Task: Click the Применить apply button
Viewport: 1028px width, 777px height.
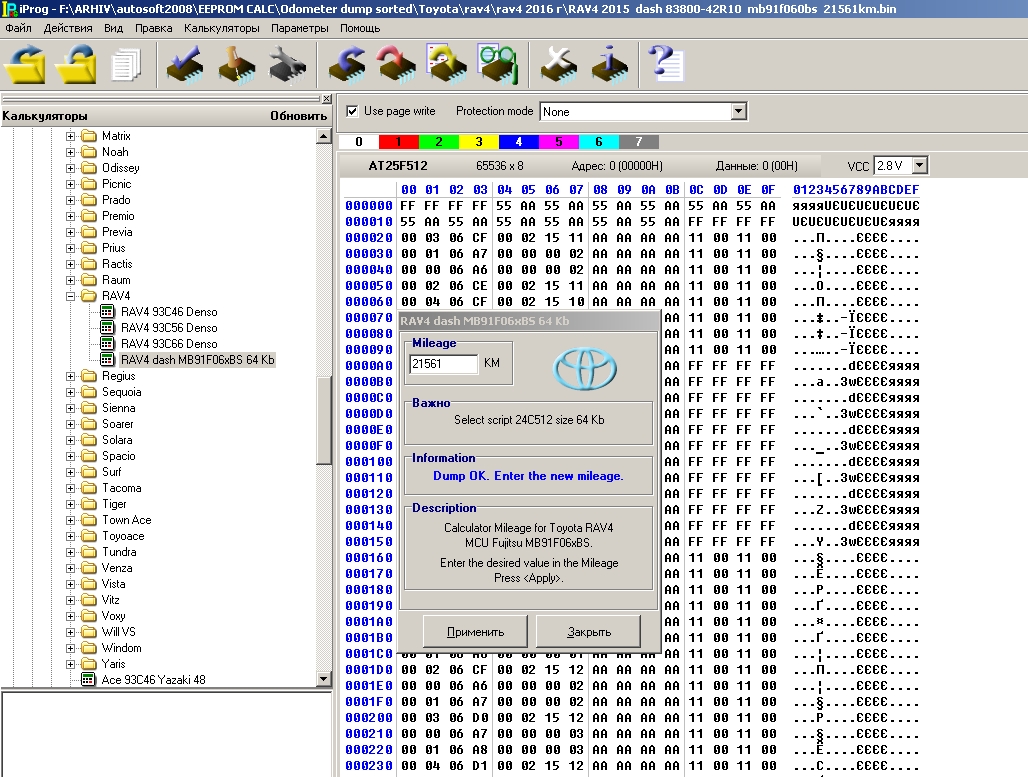Action: [475, 631]
